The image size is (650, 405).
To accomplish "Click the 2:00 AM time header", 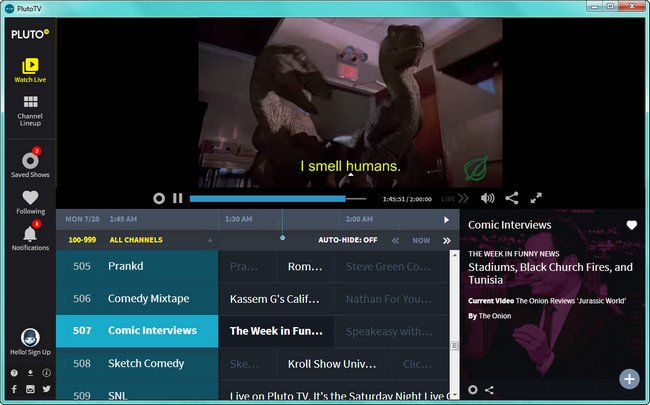I will (x=359, y=219).
